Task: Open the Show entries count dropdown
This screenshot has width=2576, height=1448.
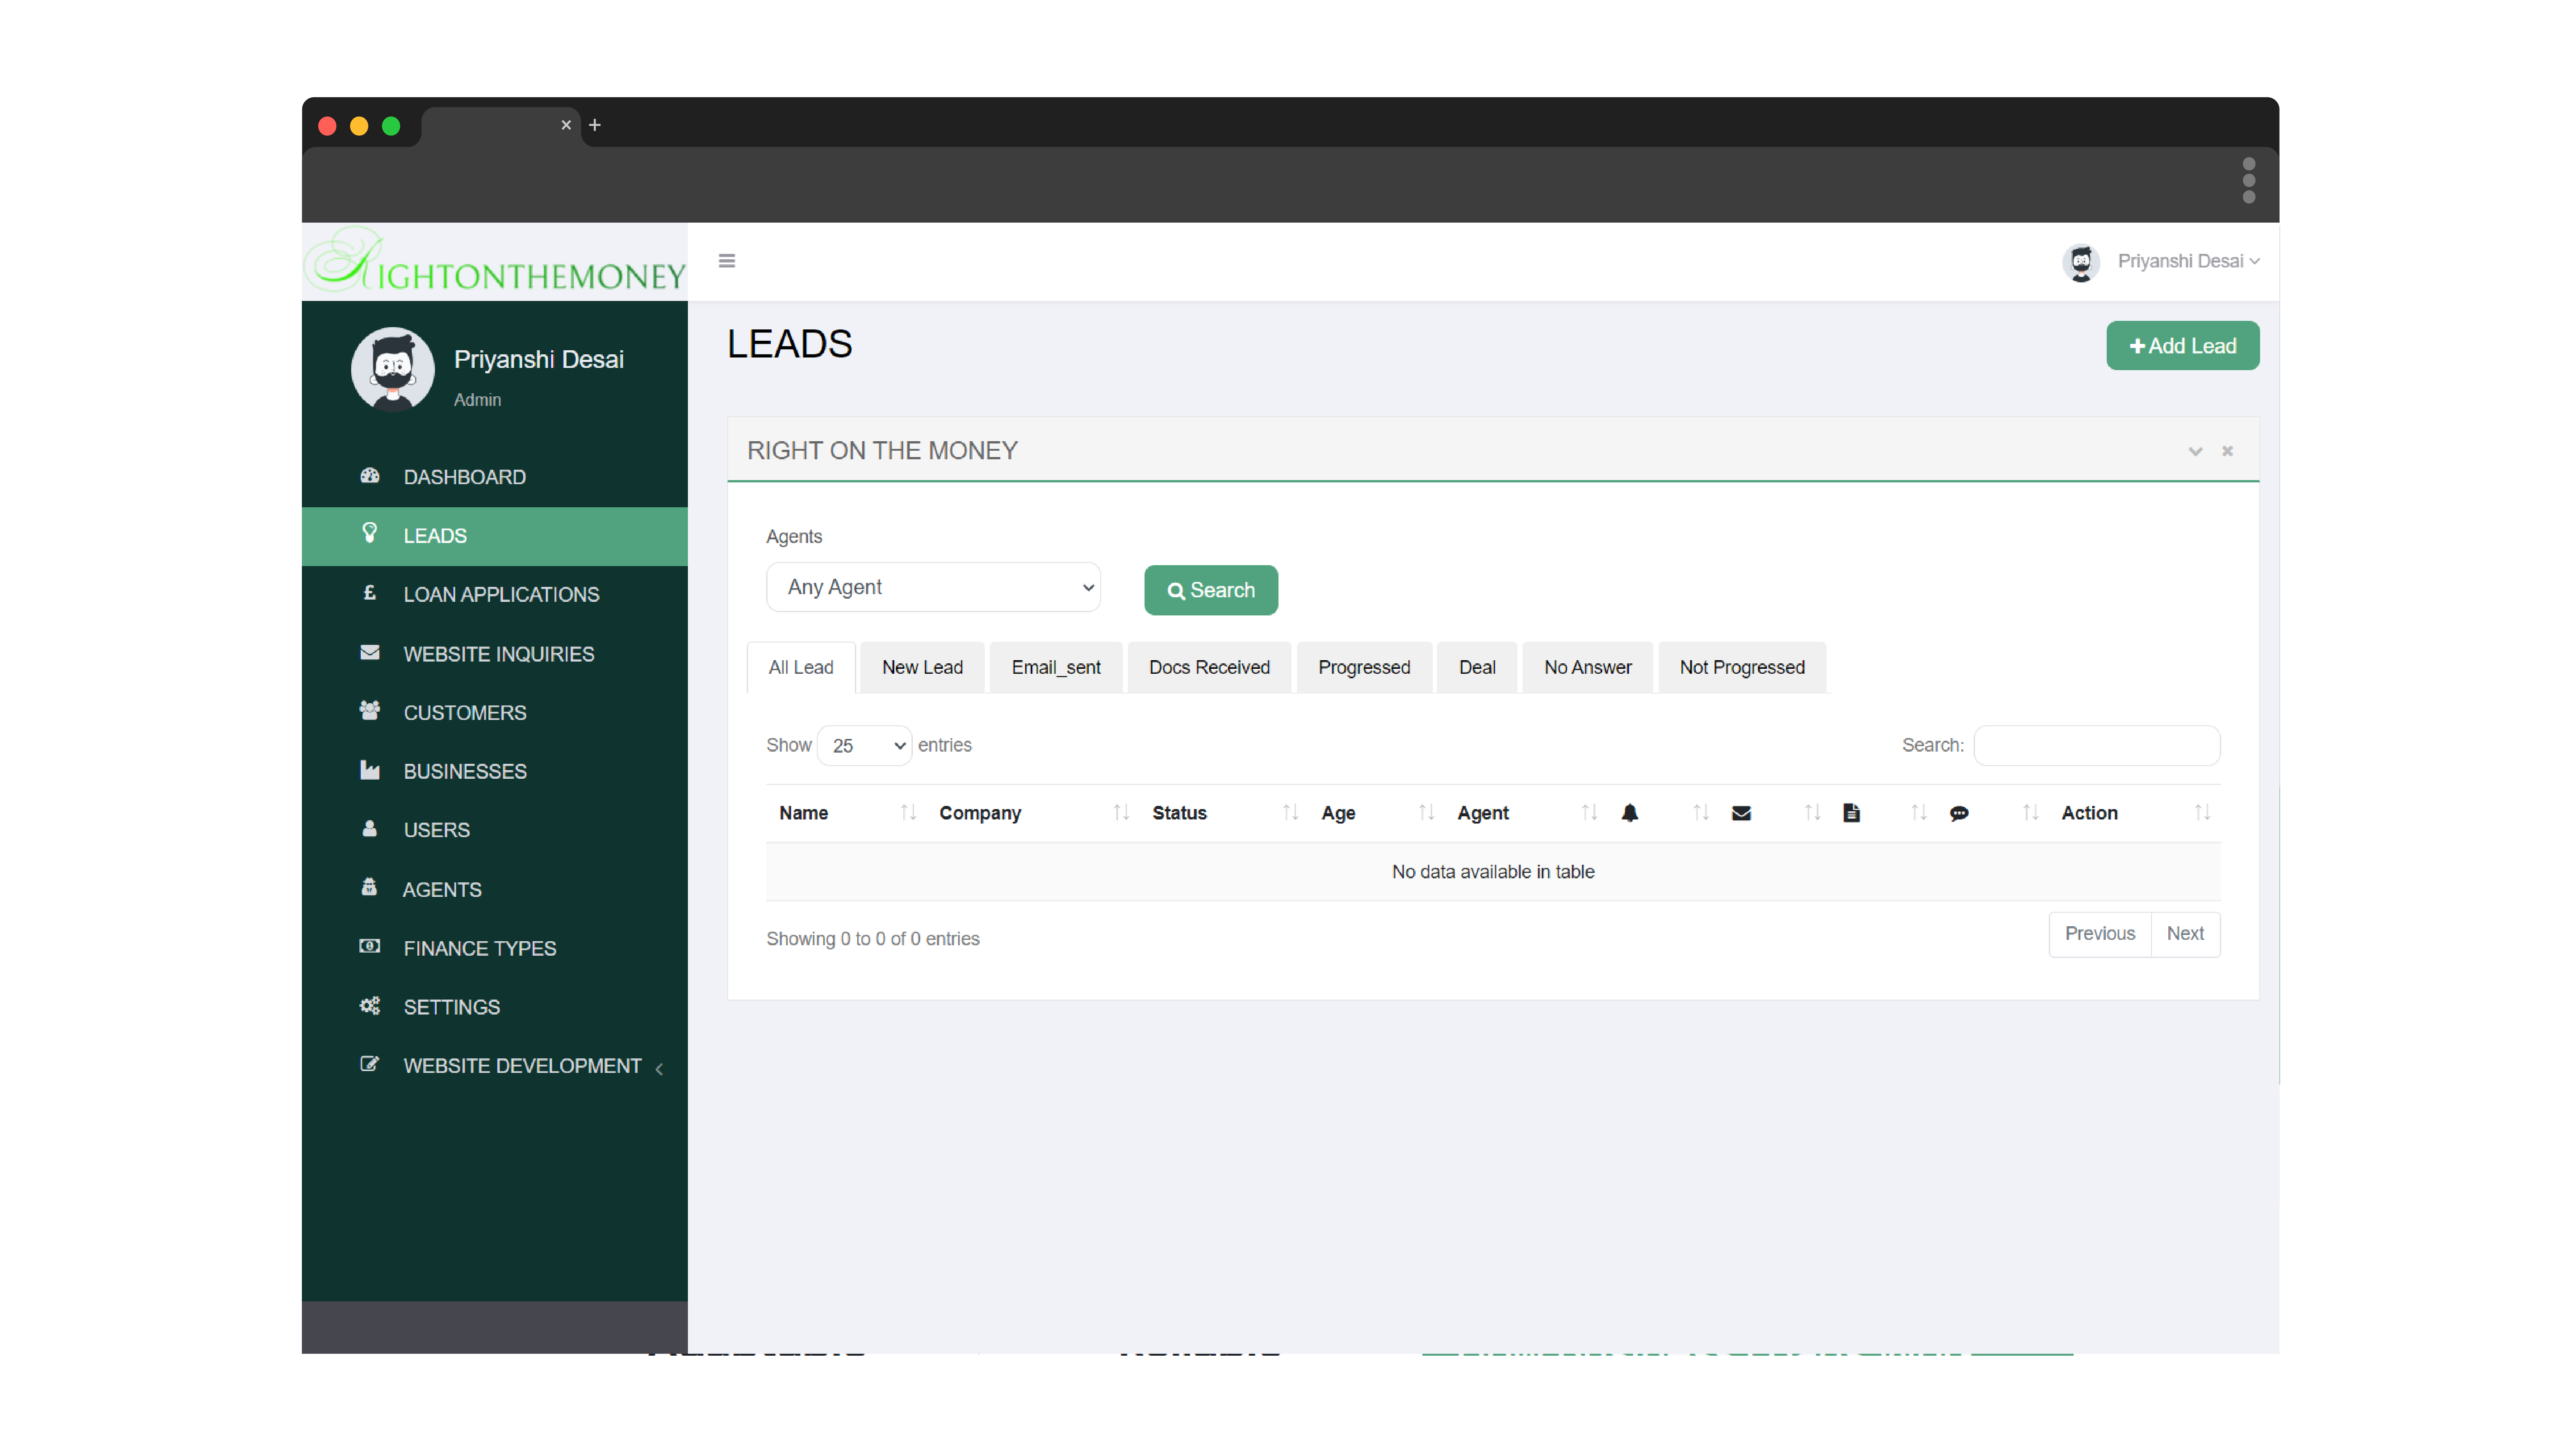Action: click(864, 746)
